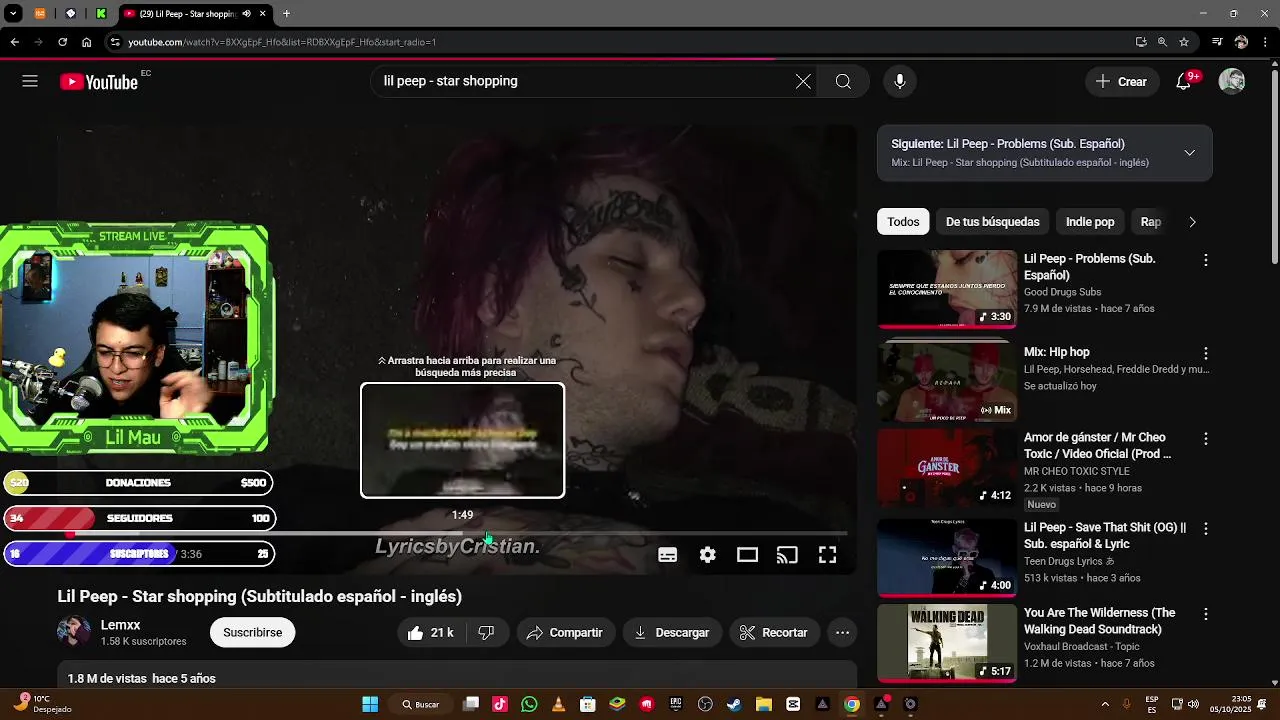Open the account avatar menu
This screenshot has width=1280, height=720.
coord(1232,81)
